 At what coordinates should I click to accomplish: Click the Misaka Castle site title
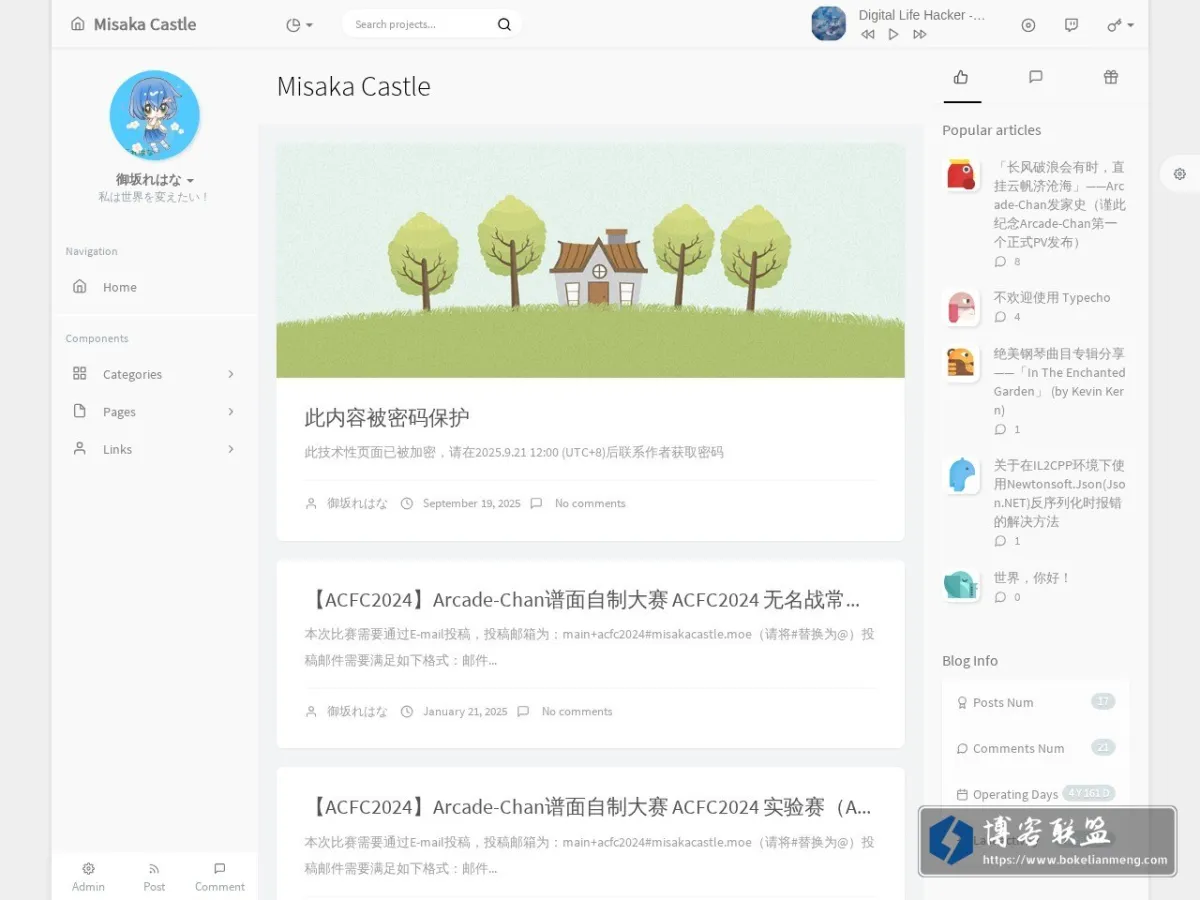[x=145, y=24]
